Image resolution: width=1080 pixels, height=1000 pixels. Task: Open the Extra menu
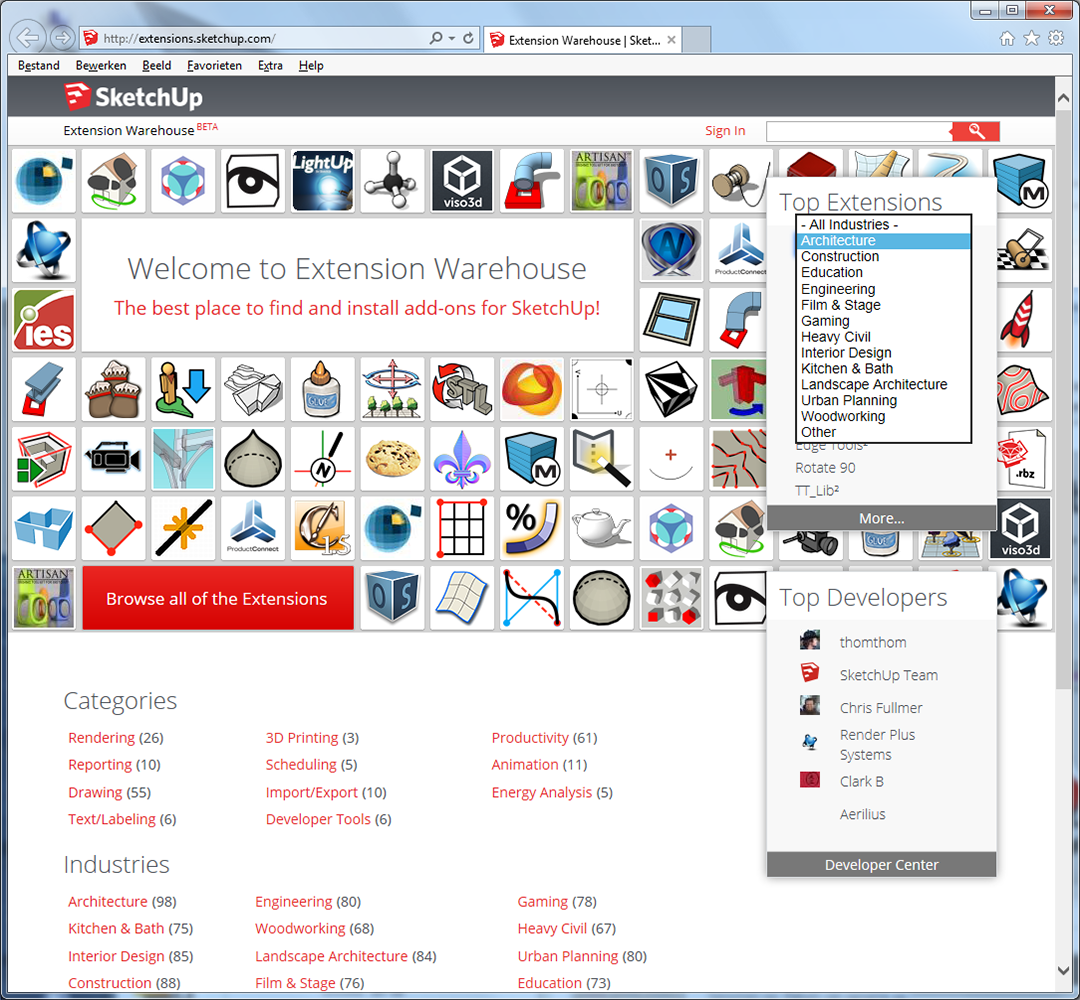point(270,65)
